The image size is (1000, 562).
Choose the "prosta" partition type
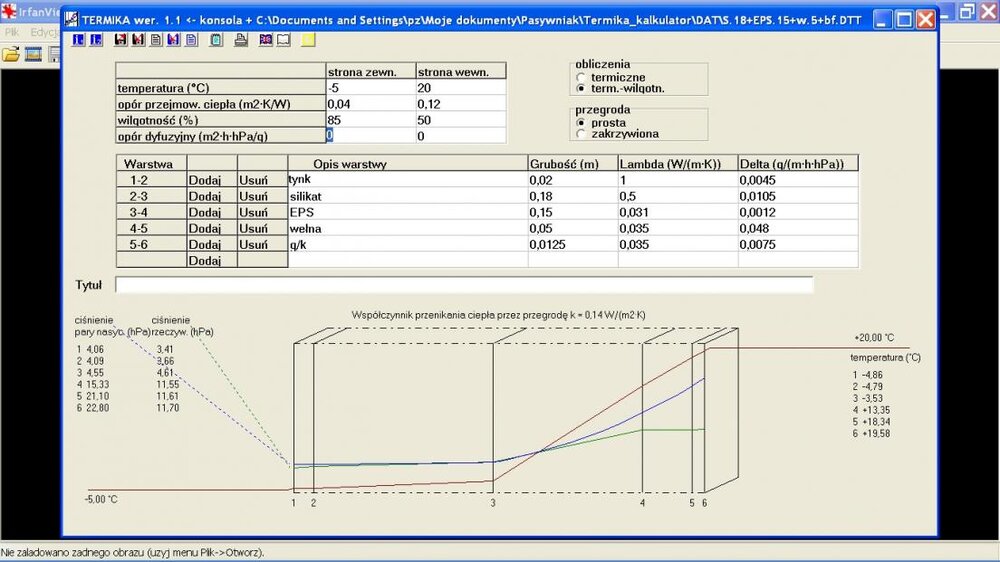[581, 122]
